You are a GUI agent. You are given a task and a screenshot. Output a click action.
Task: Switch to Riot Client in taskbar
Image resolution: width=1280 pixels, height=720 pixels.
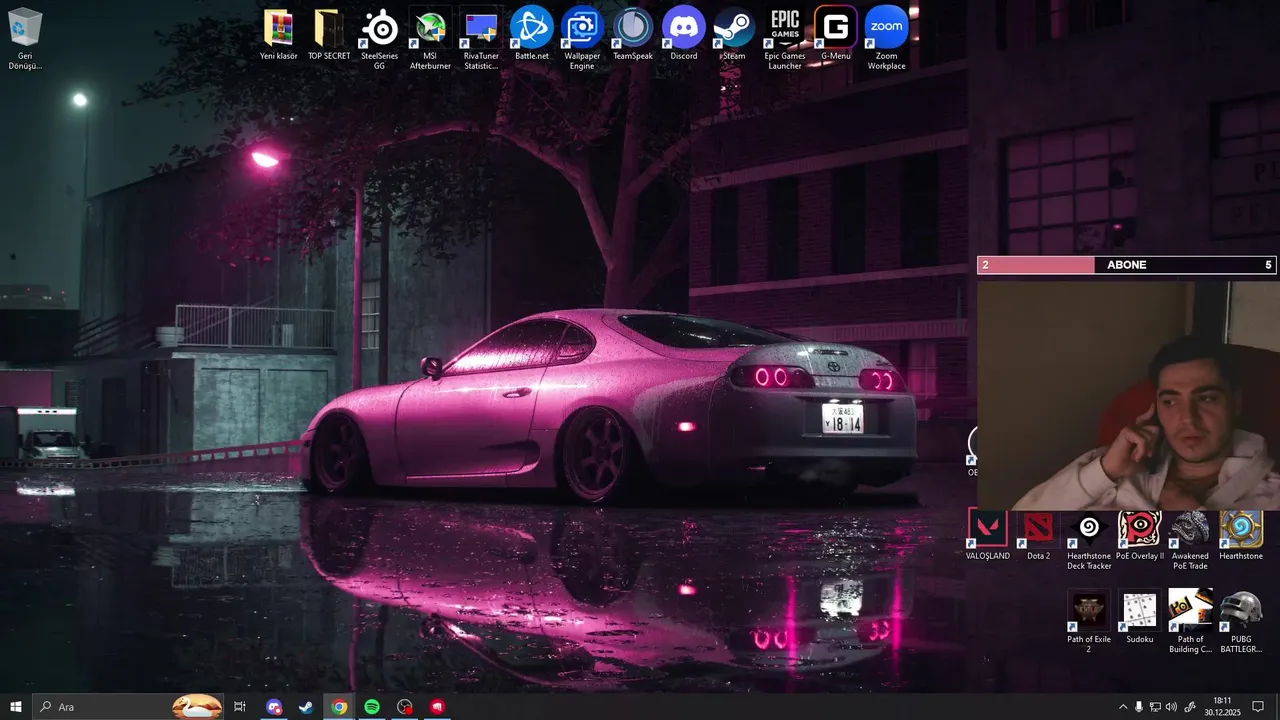click(x=437, y=707)
